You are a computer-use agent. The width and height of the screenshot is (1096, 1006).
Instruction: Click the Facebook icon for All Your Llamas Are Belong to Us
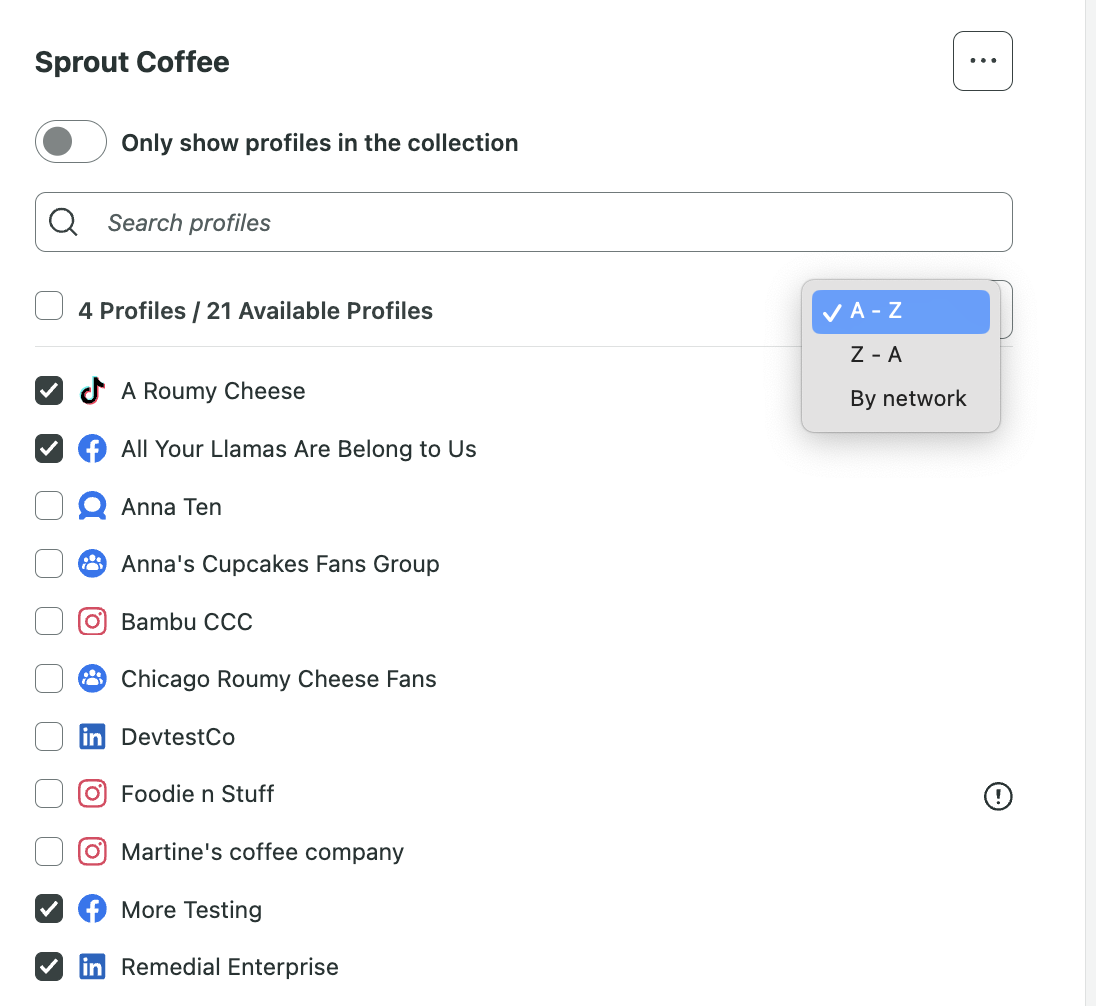point(92,448)
